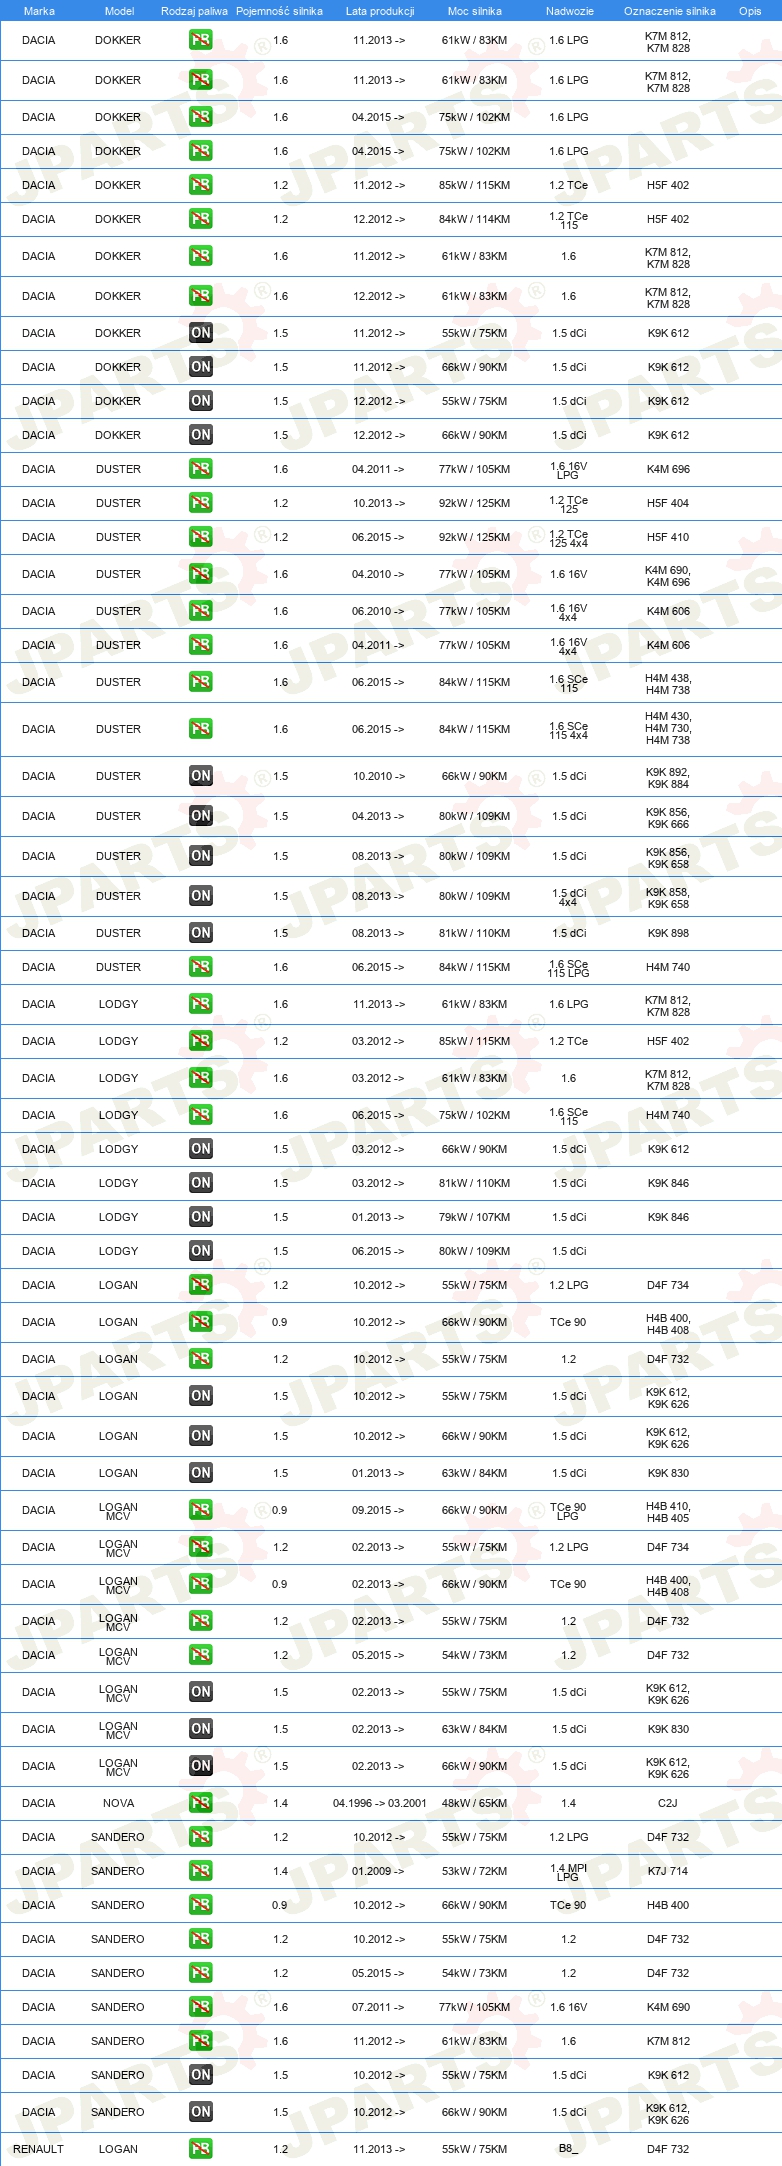Click petrol icon in DOKKER 84kW / 114KM row
This screenshot has height=2166, width=782.
tap(201, 219)
